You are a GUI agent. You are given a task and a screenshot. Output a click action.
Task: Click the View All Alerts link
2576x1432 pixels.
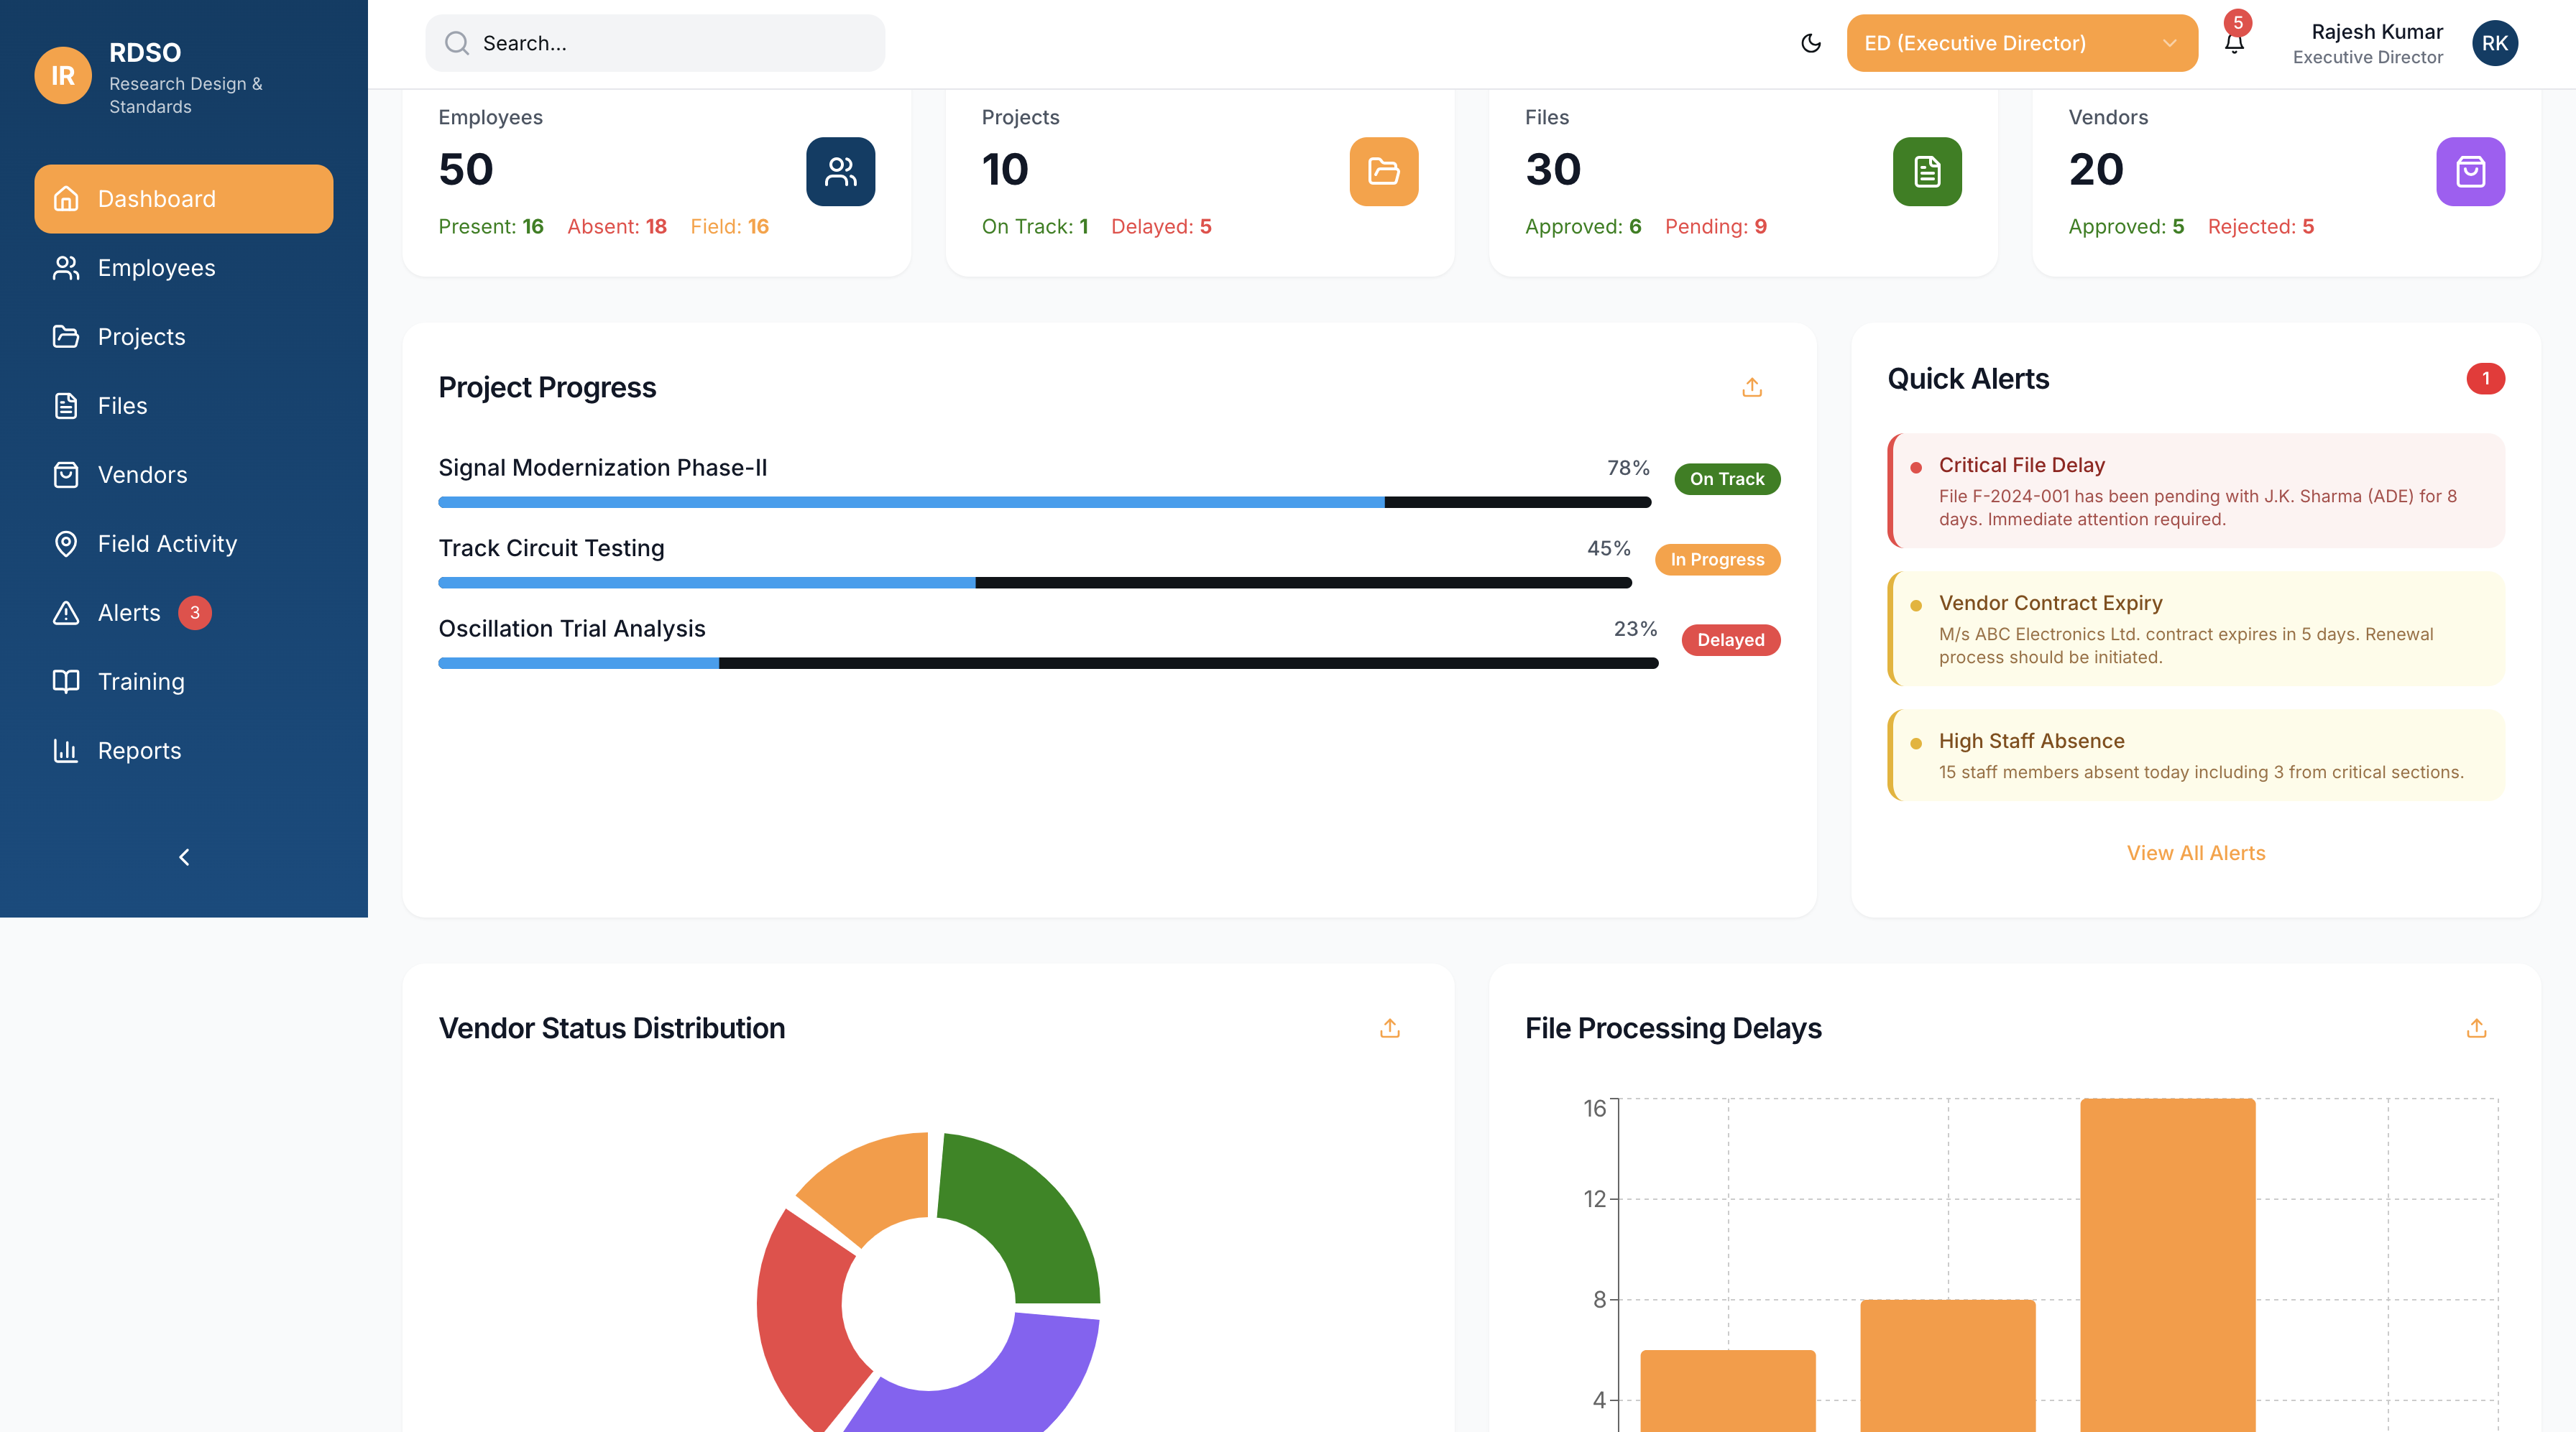[2196, 853]
